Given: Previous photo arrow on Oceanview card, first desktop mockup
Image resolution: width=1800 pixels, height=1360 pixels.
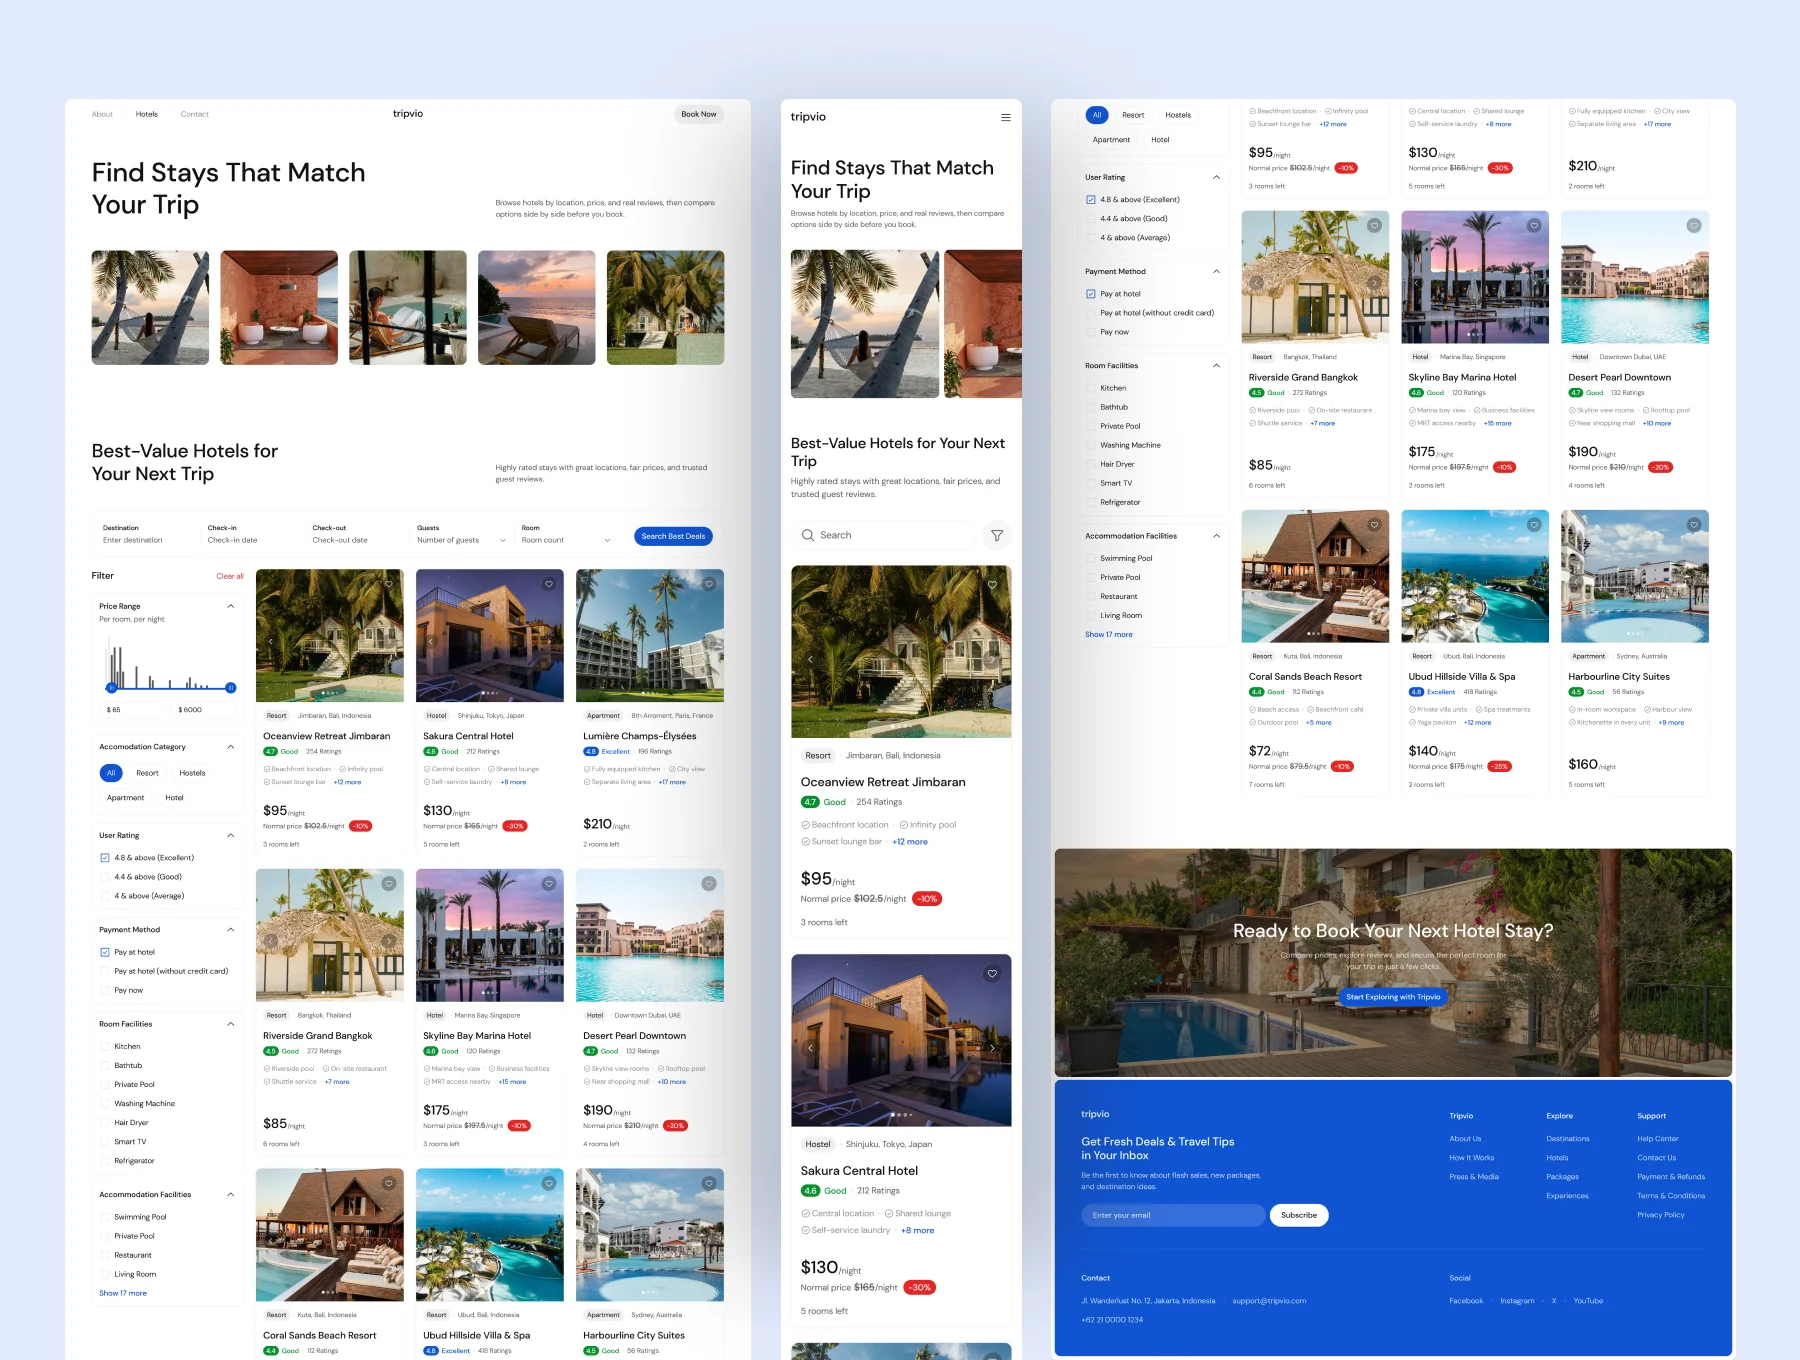Looking at the screenshot, I should 270,641.
